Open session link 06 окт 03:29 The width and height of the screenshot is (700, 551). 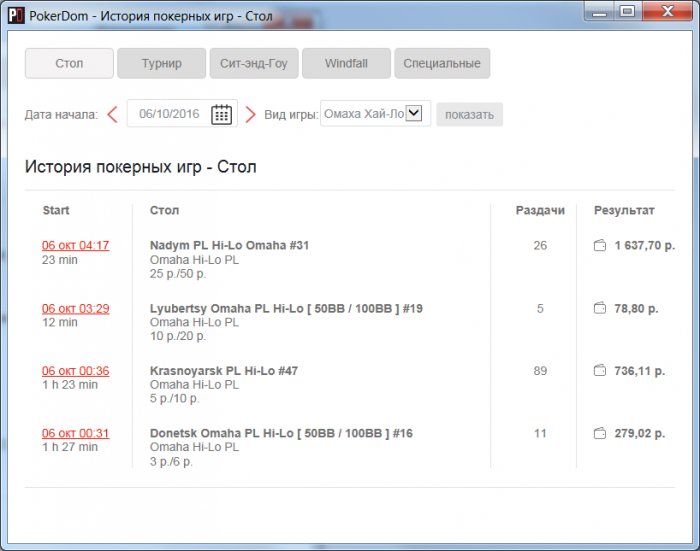[75, 309]
